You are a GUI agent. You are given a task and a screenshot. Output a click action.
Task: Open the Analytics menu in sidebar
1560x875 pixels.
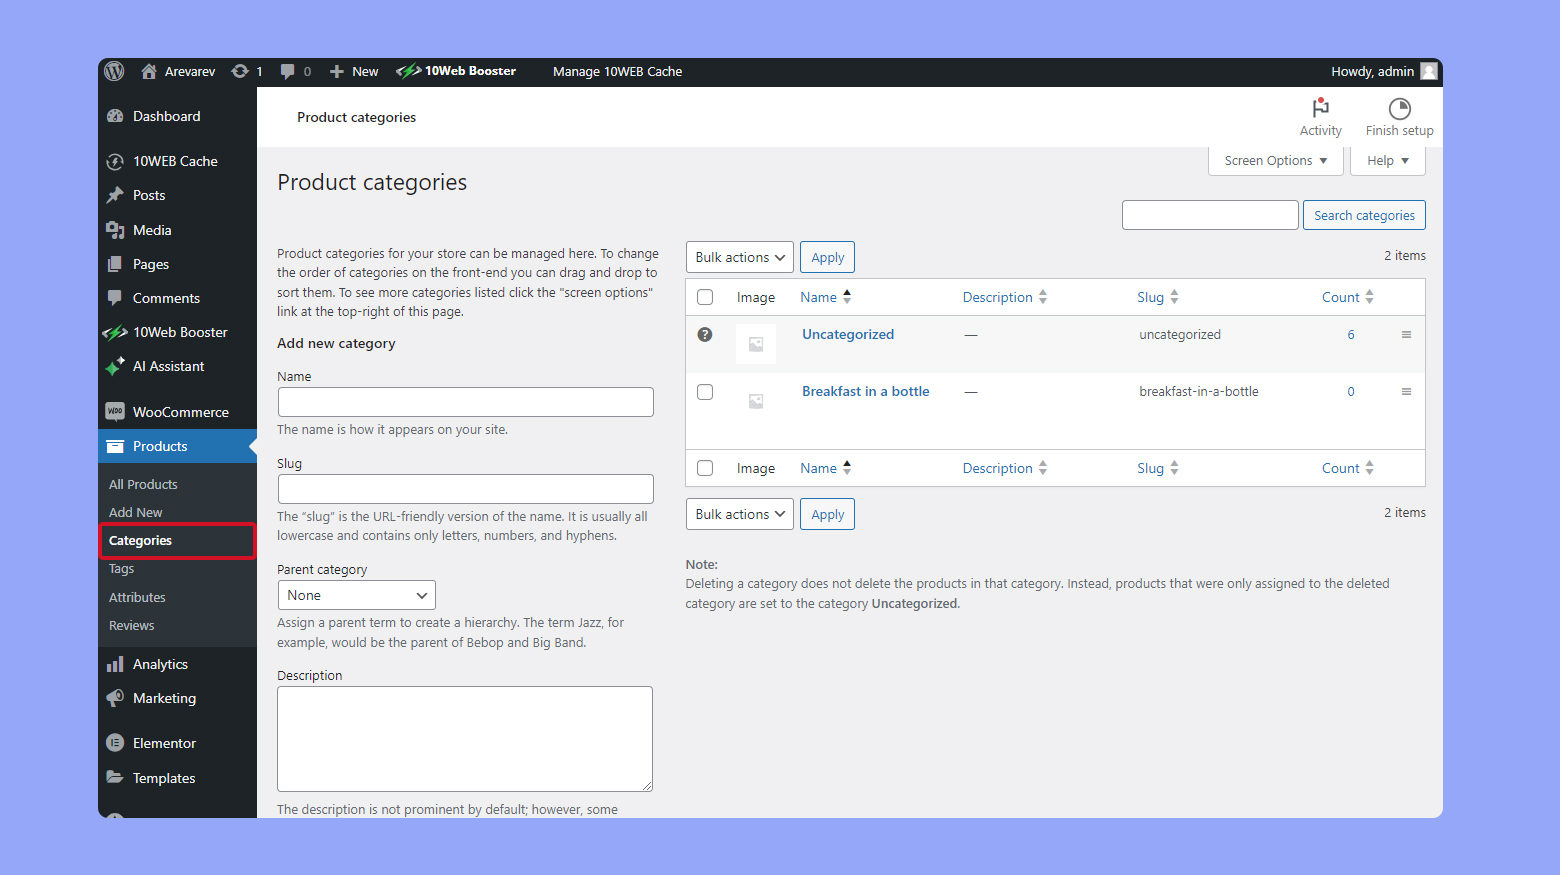pos(160,663)
